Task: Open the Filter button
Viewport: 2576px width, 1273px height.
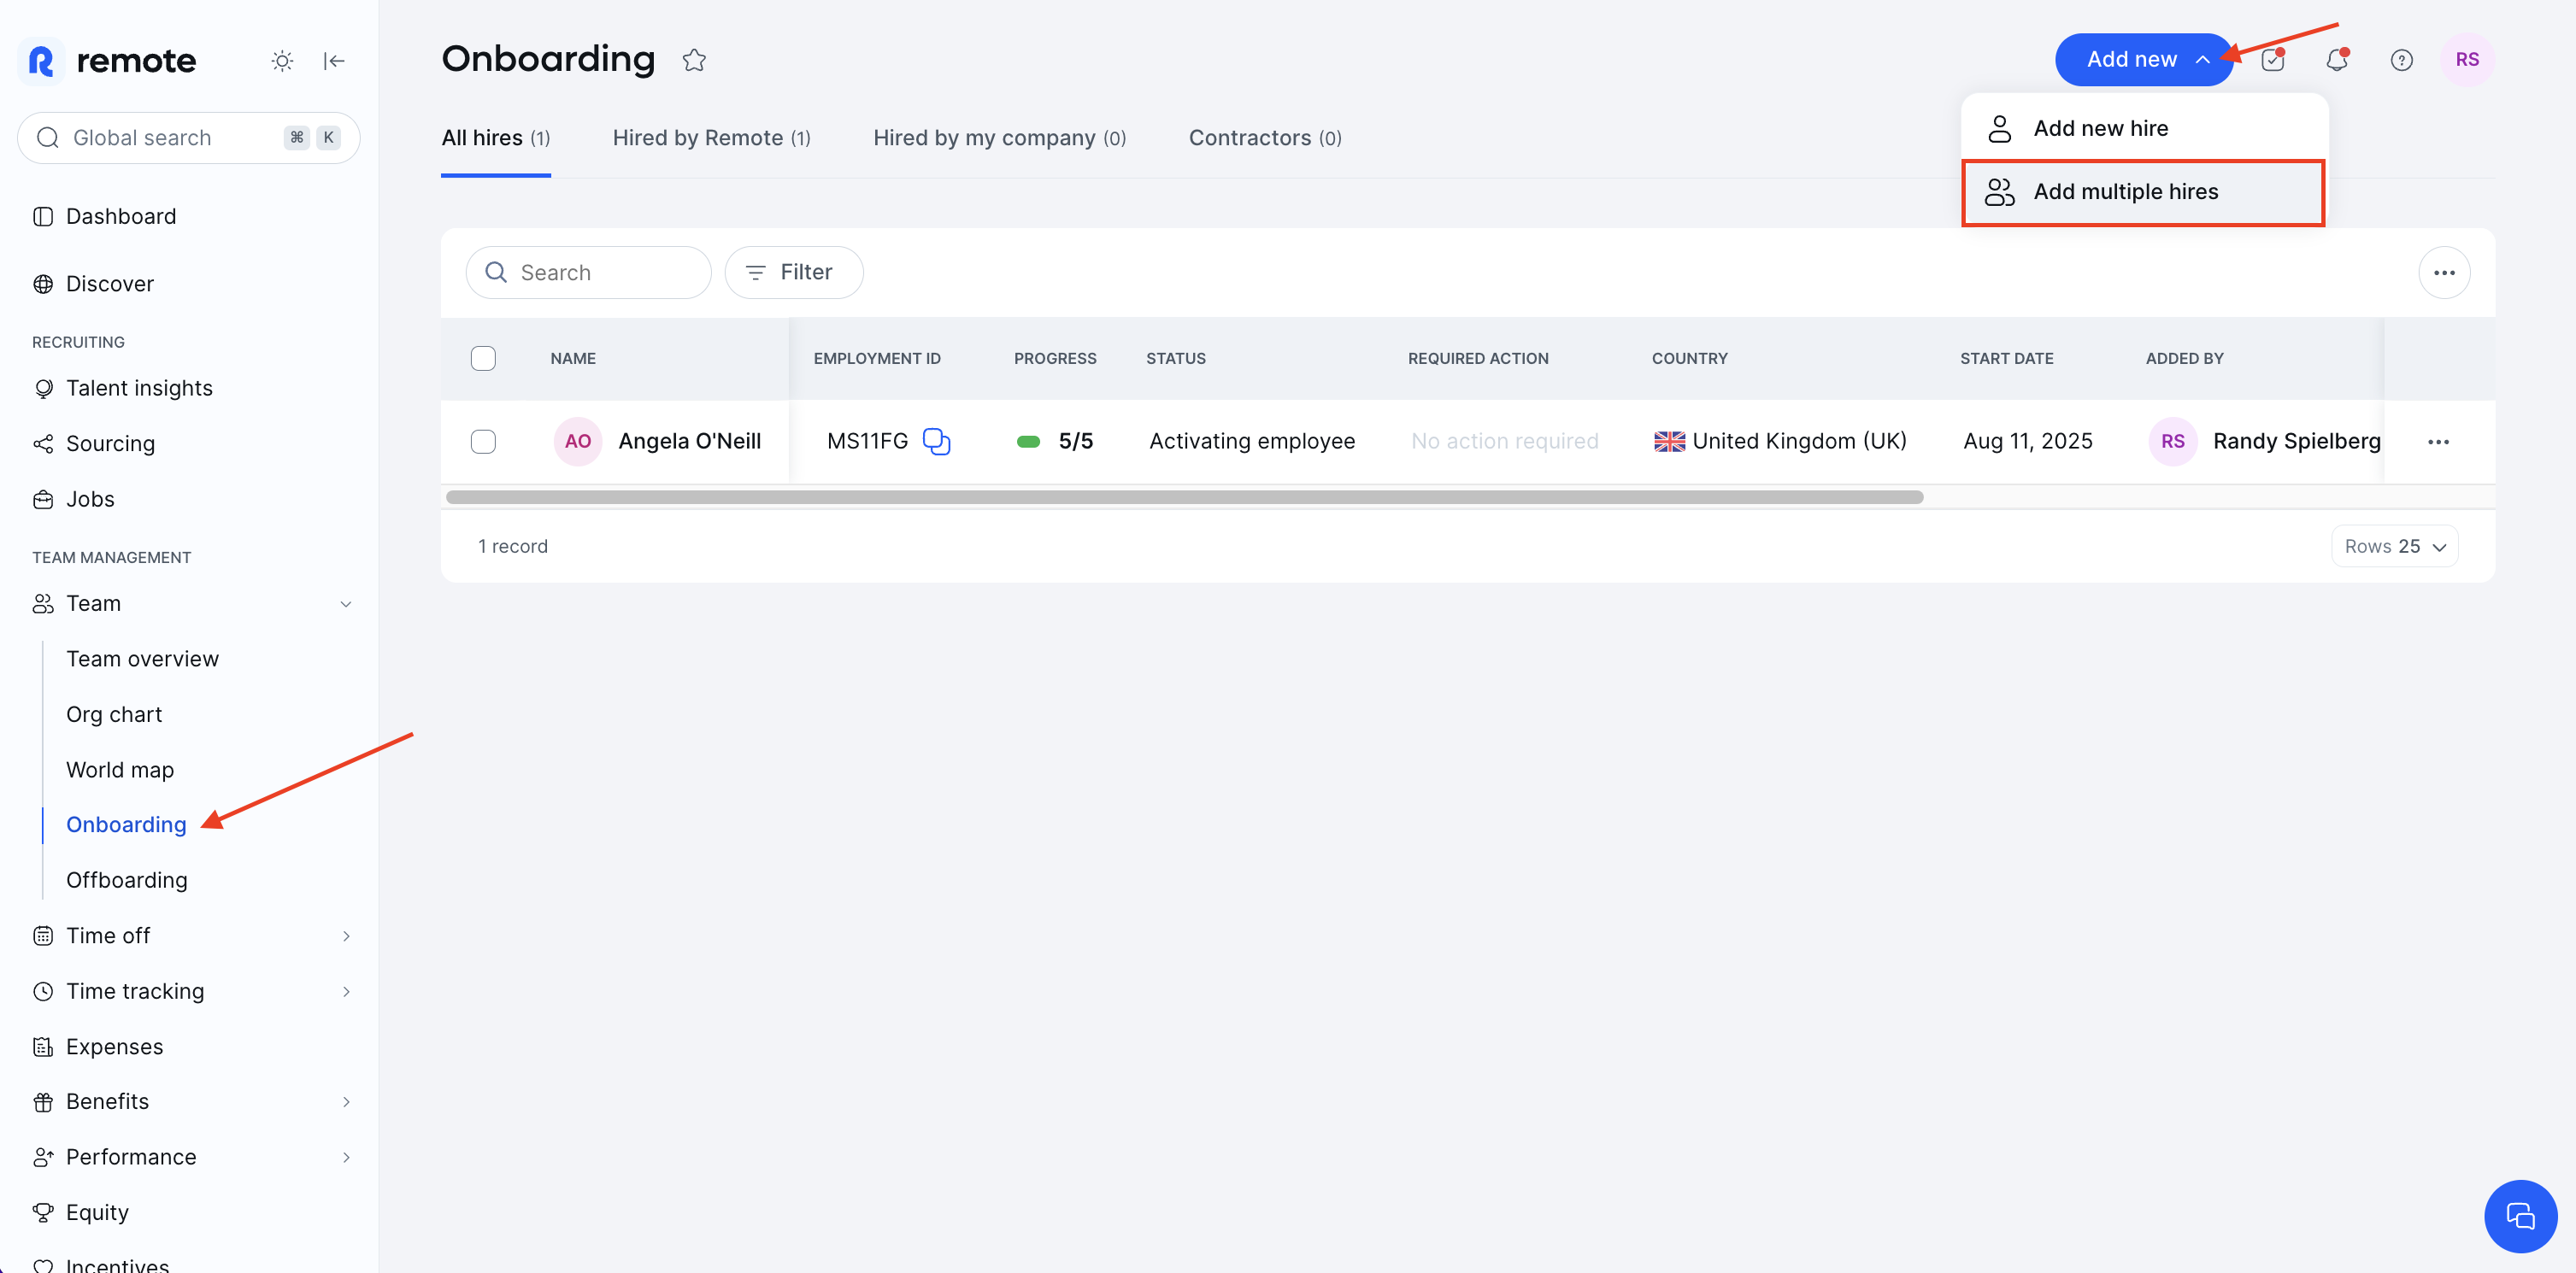Action: click(794, 272)
